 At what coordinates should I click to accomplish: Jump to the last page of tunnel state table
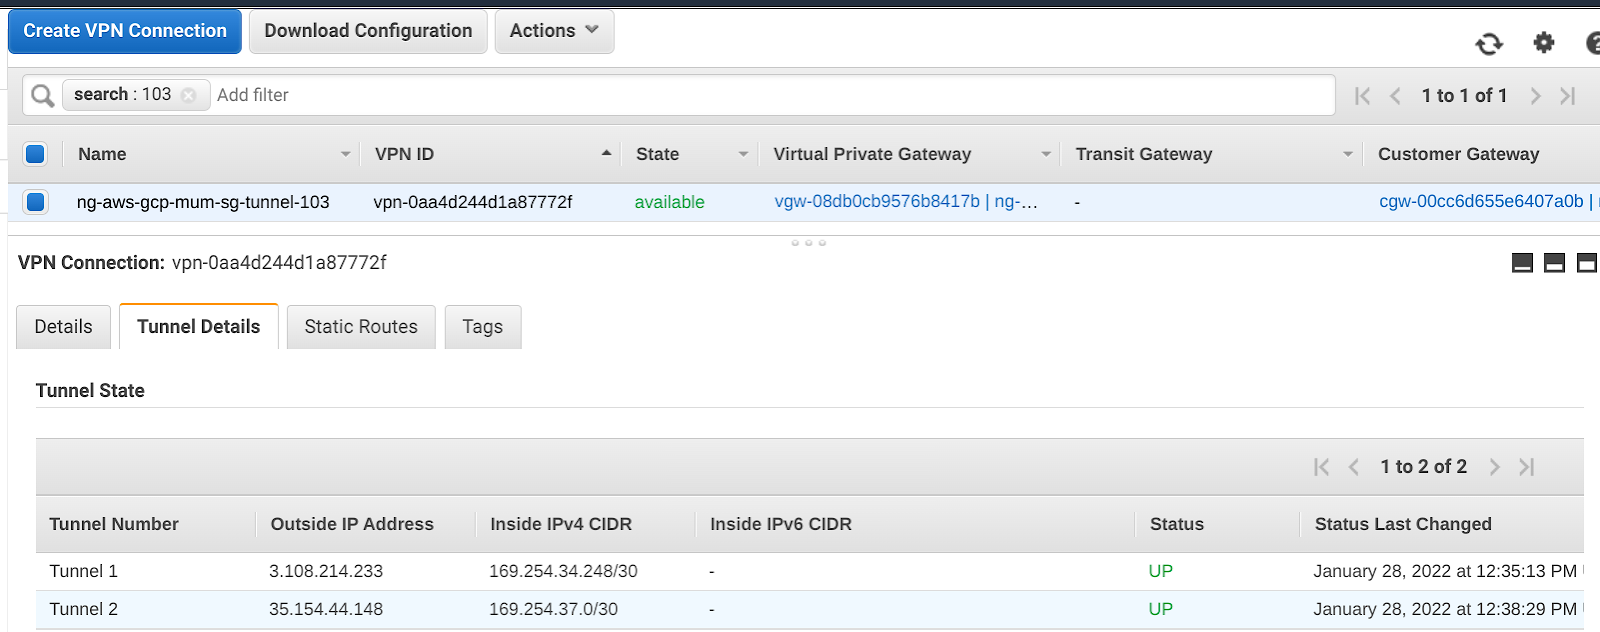[x=1526, y=467]
